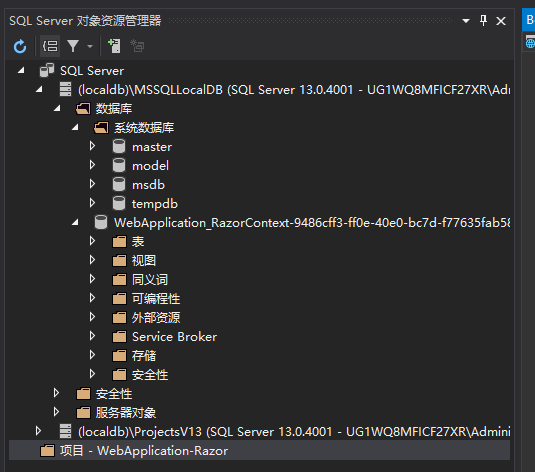Screen dimensions: 535x472
Task: Expand the 可编程性 folder
Action: 92,298
